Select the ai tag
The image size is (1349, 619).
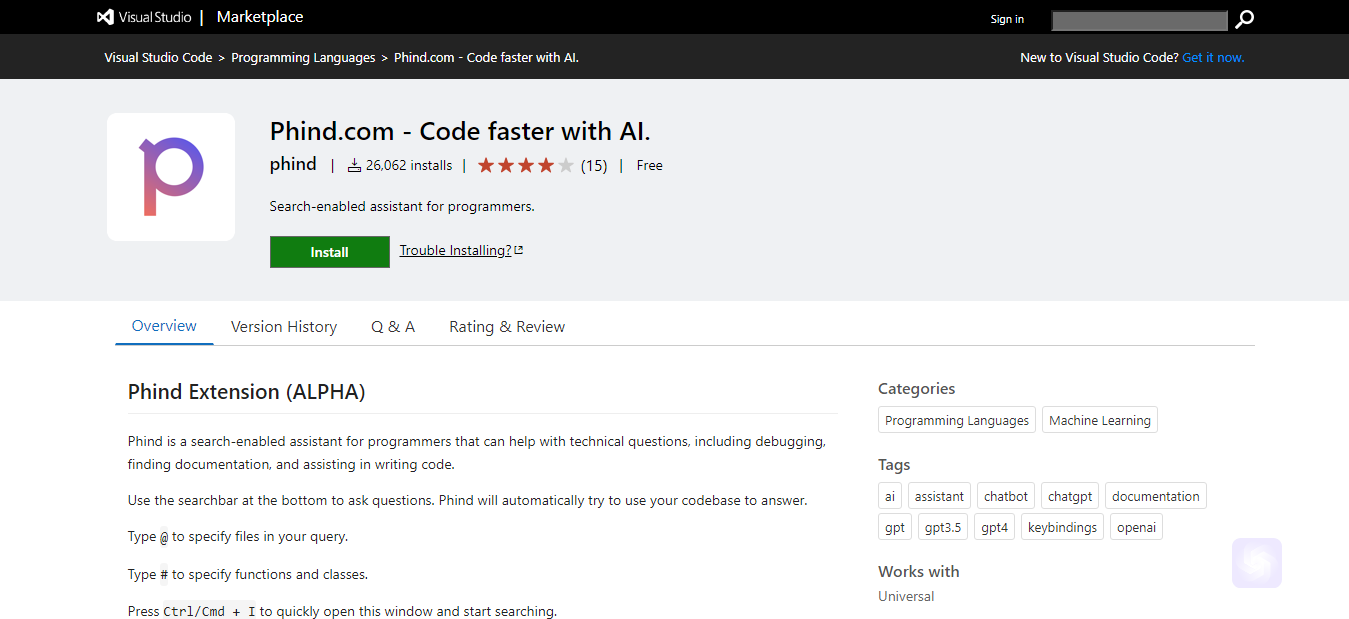coord(890,496)
